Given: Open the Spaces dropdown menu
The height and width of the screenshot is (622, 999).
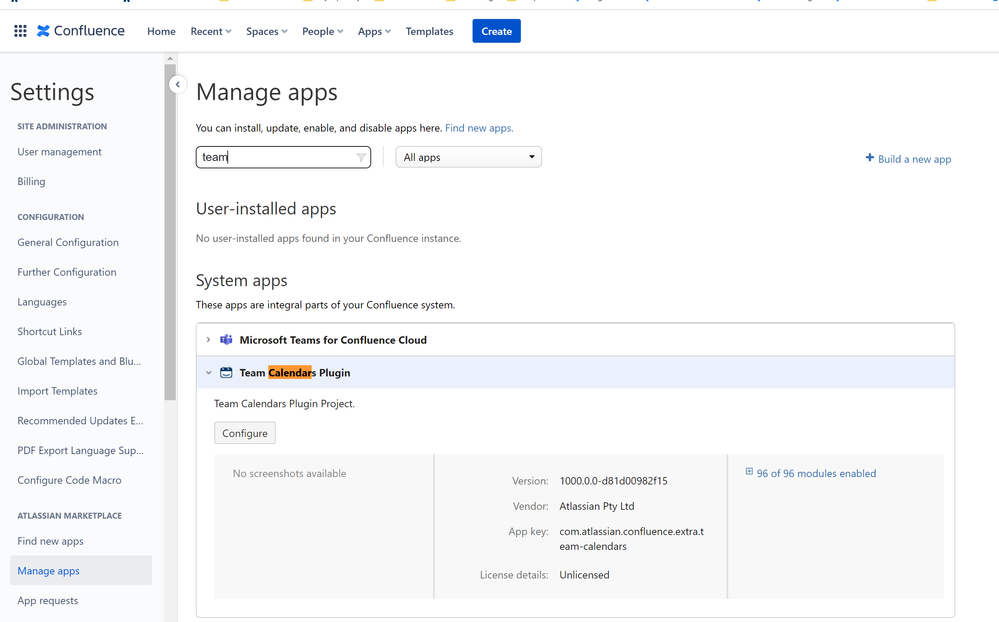Looking at the screenshot, I should 266,31.
